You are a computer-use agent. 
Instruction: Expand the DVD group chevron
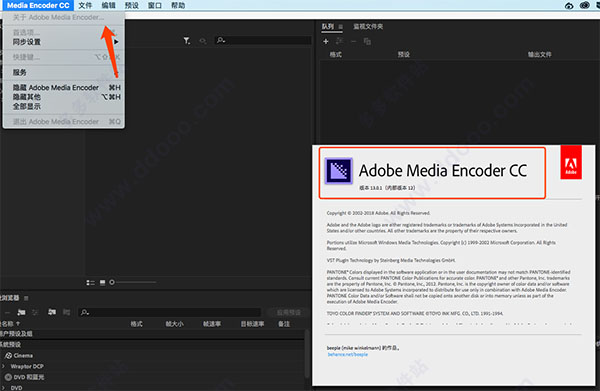coord(3,388)
